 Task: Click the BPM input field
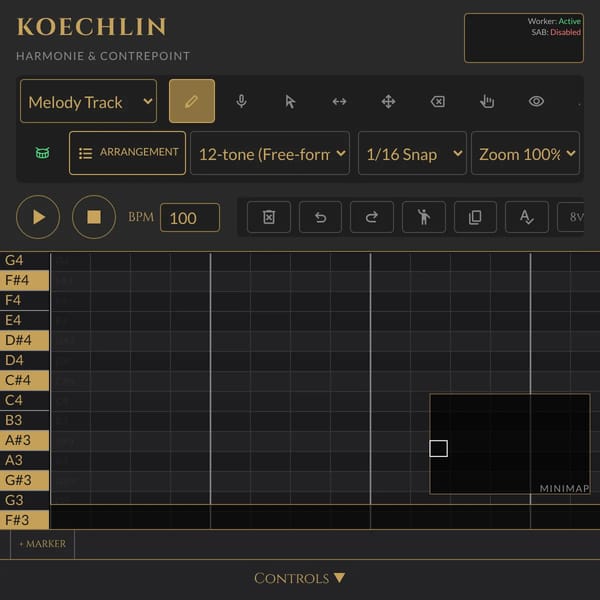(190, 217)
